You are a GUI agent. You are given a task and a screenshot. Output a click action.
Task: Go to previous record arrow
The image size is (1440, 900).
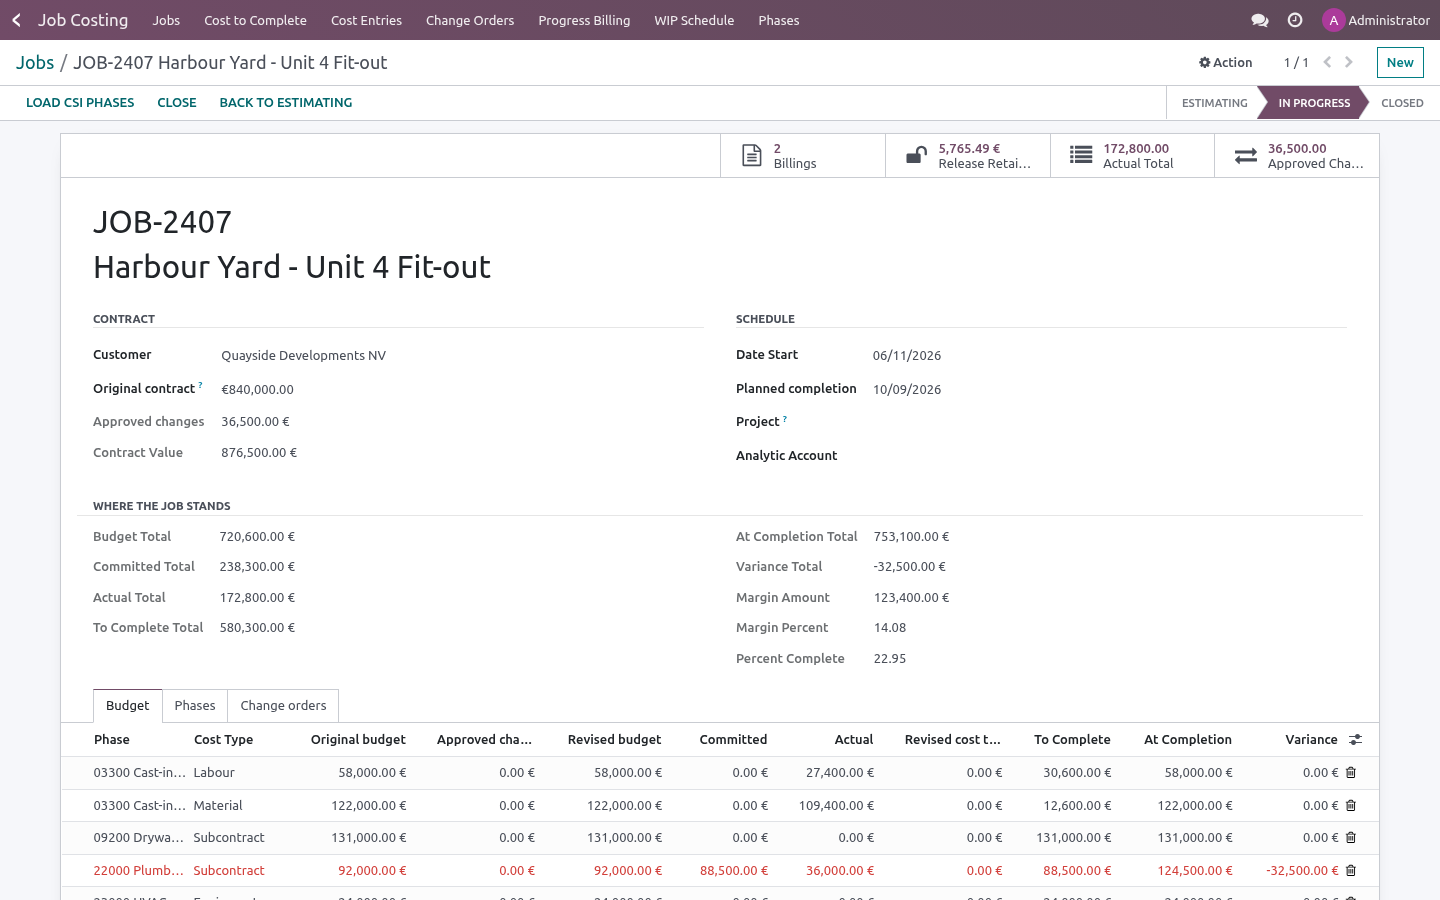point(1327,62)
